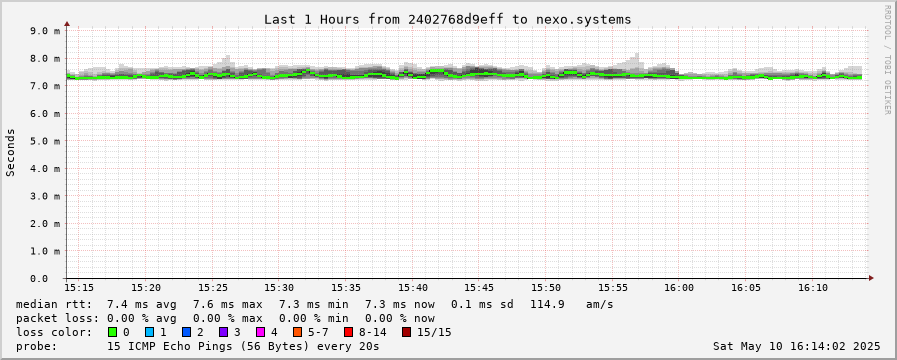Click the orange 5-7 loss swatch
897x360 pixels.
point(297,332)
